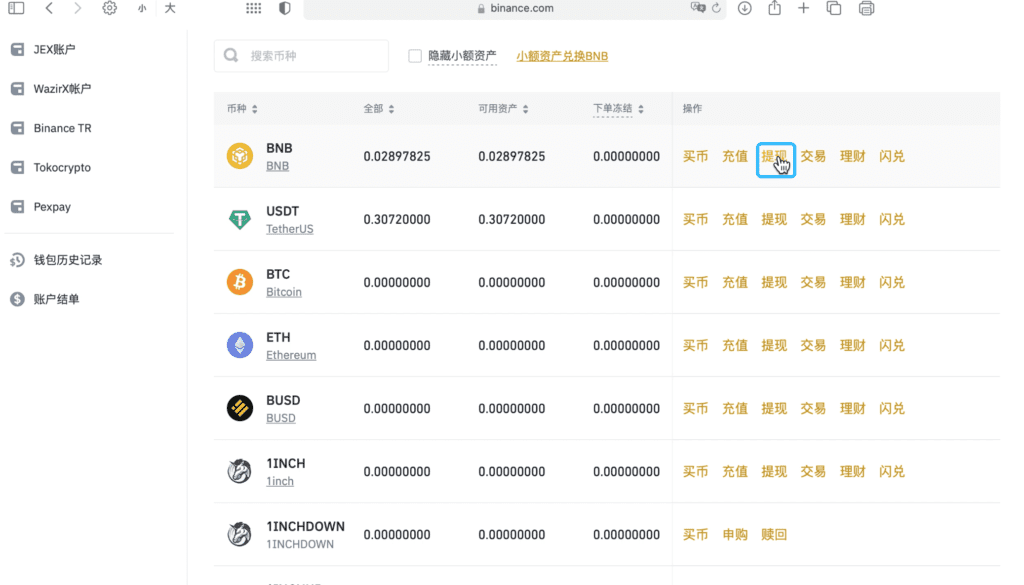Click 闪兑 convert in the BUSD row

coord(891,409)
